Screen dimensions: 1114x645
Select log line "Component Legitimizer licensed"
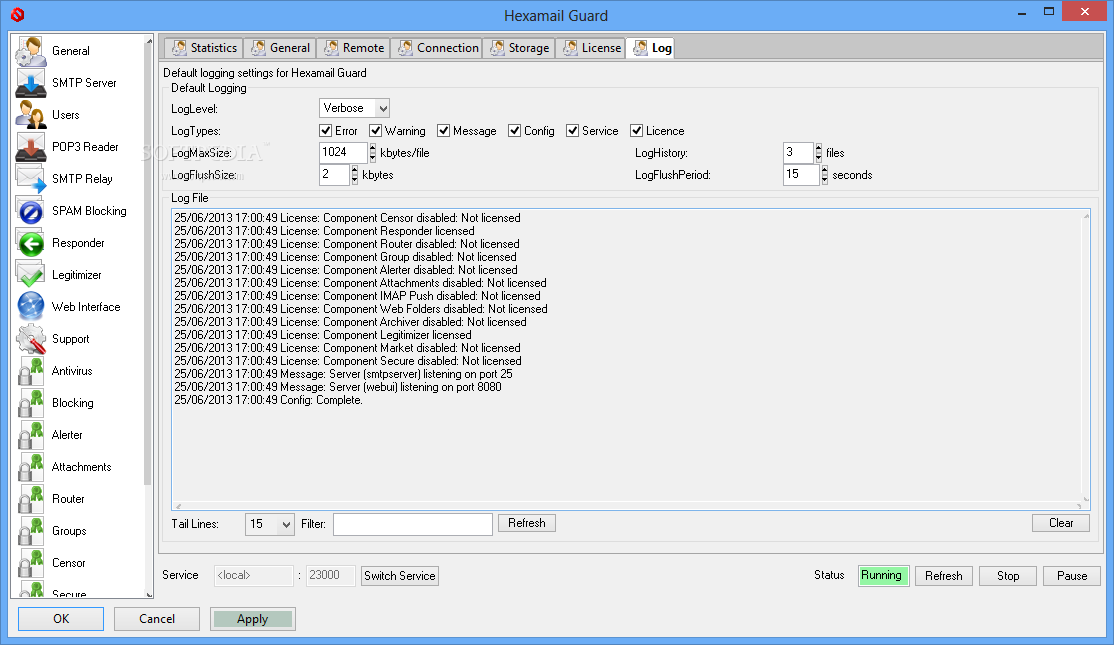(323, 335)
